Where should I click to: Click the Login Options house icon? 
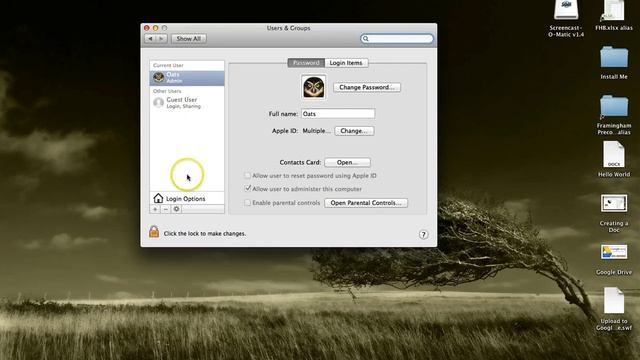point(158,198)
